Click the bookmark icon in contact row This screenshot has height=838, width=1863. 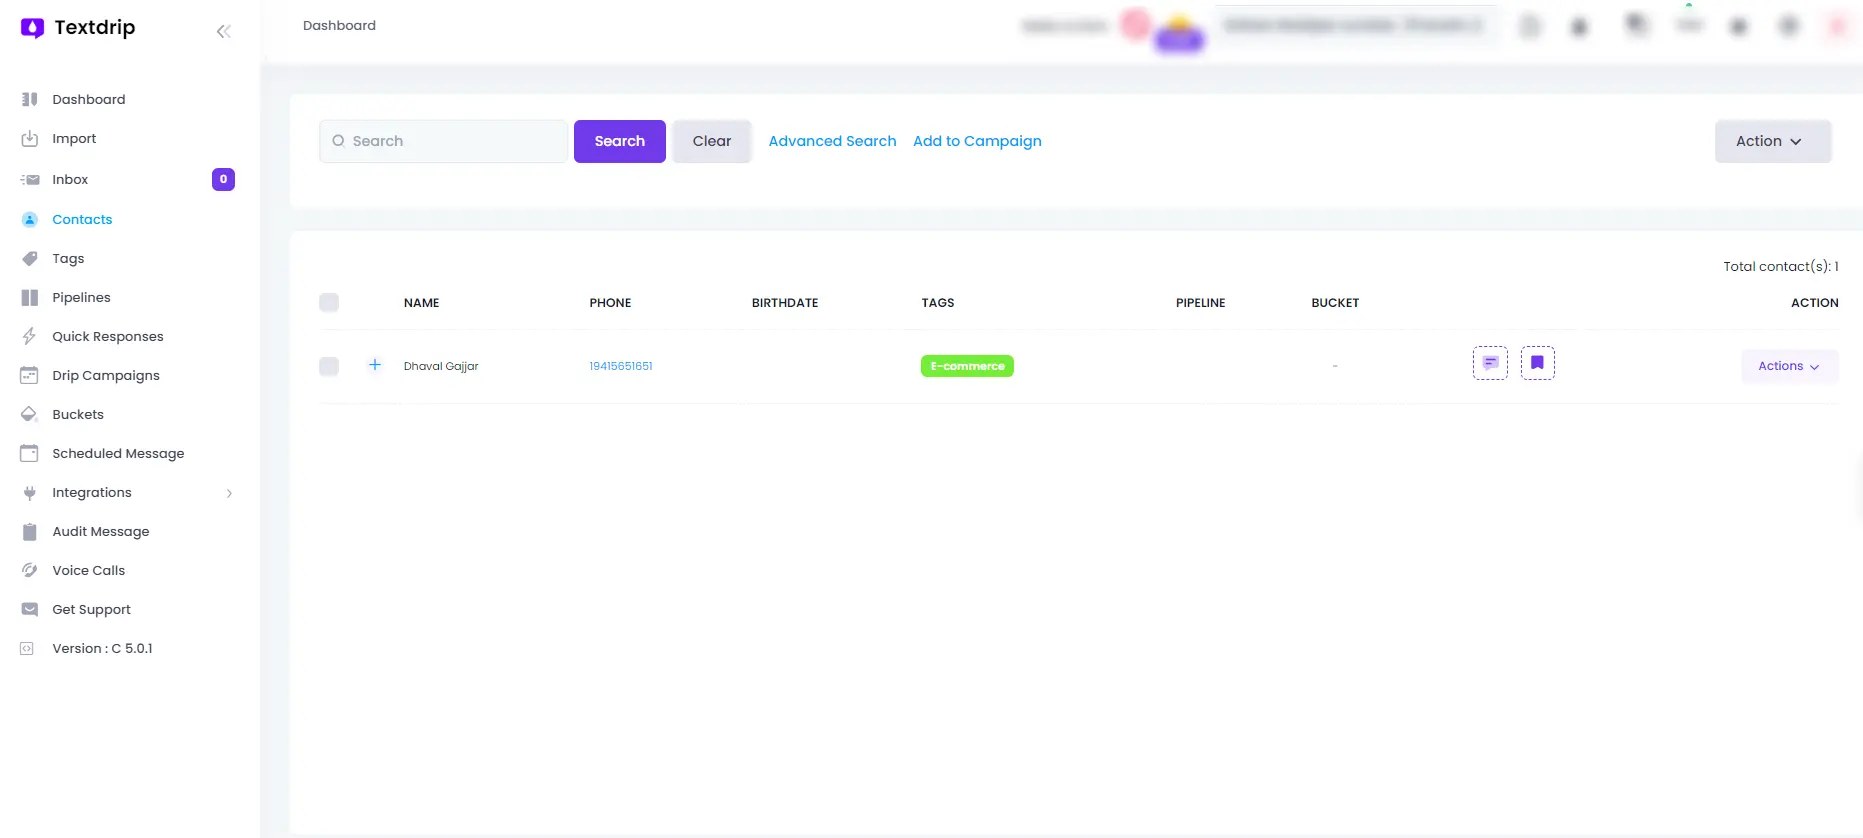pyautogui.click(x=1537, y=363)
